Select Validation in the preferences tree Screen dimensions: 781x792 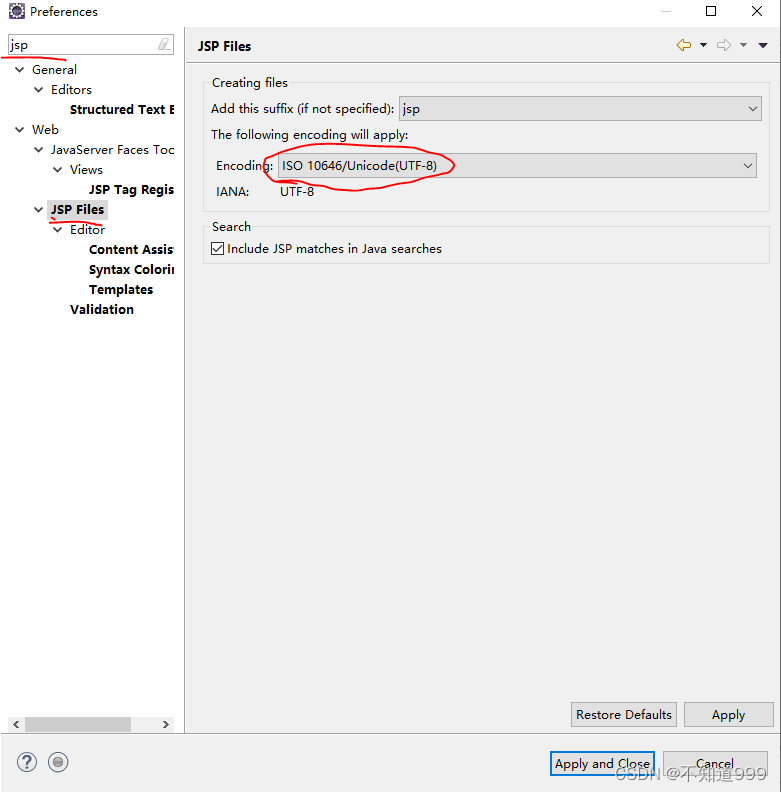coord(102,310)
